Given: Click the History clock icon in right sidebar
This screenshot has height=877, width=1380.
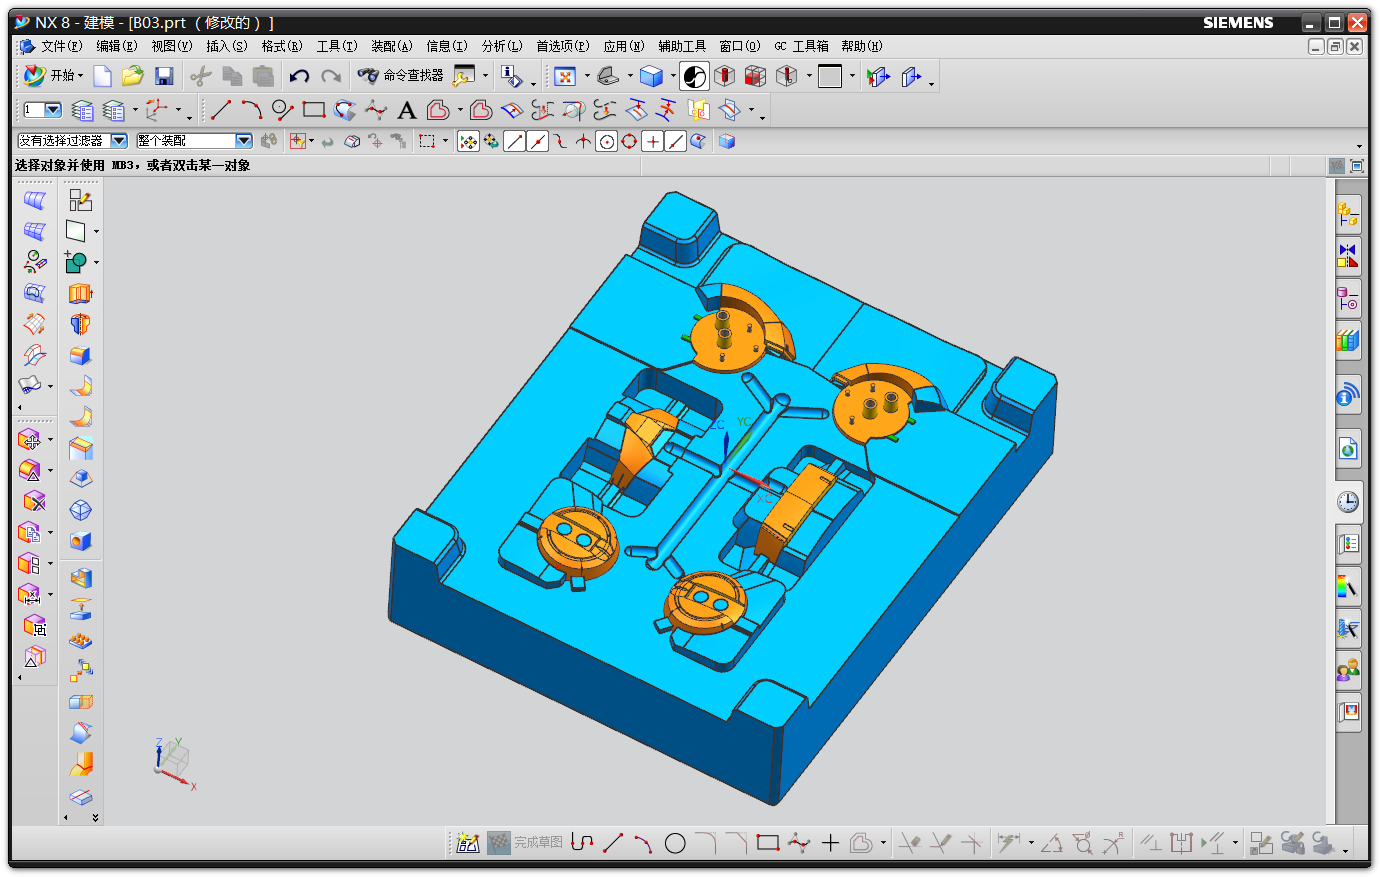Looking at the screenshot, I should [1348, 501].
